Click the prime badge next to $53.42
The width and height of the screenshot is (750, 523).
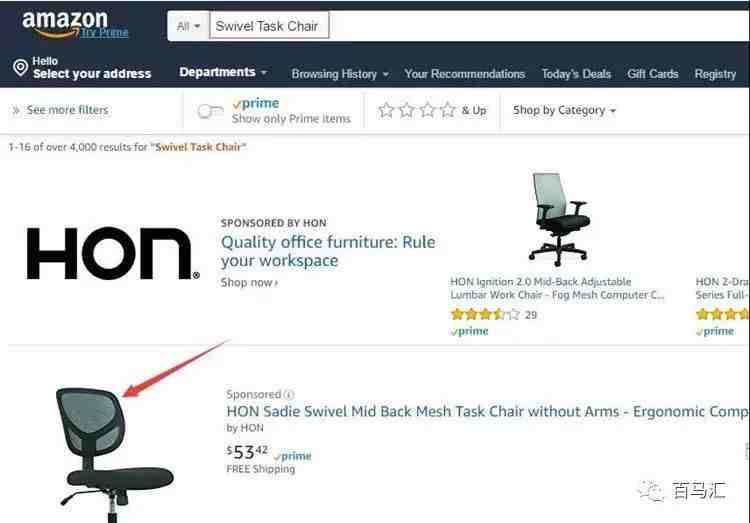pos(292,456)
